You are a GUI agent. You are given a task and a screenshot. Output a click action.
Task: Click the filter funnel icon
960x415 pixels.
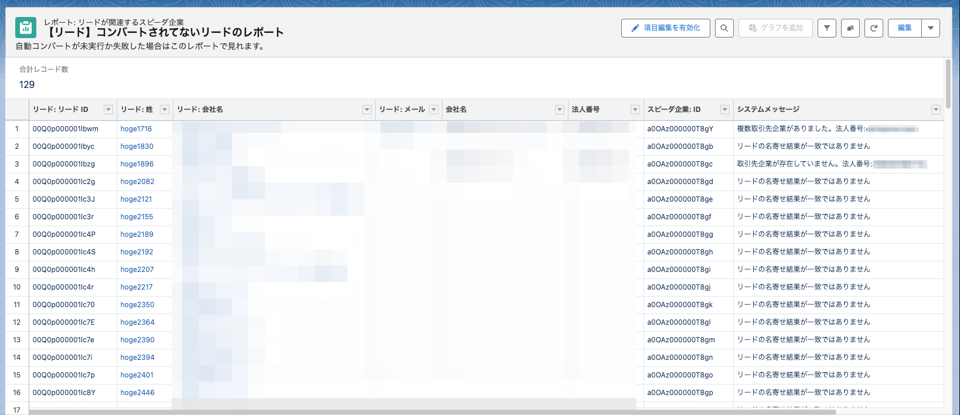click(827, 29)
